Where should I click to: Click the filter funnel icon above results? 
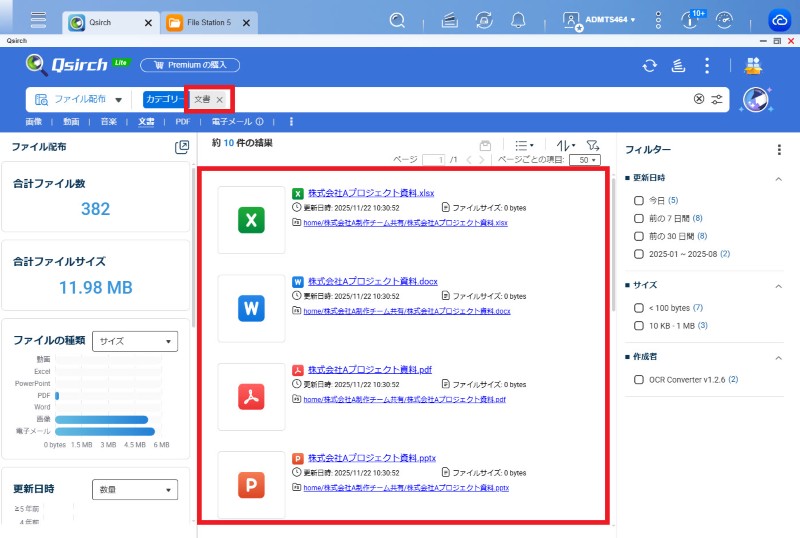(592, 145)
